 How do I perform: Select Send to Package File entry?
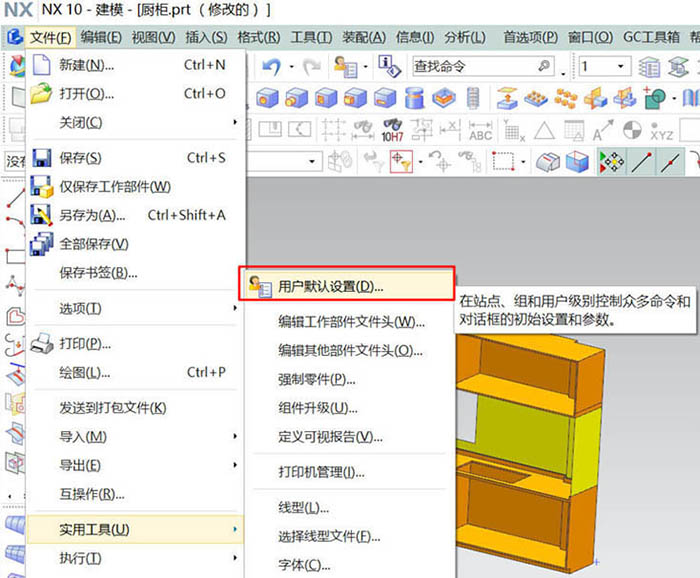(135, 408)
